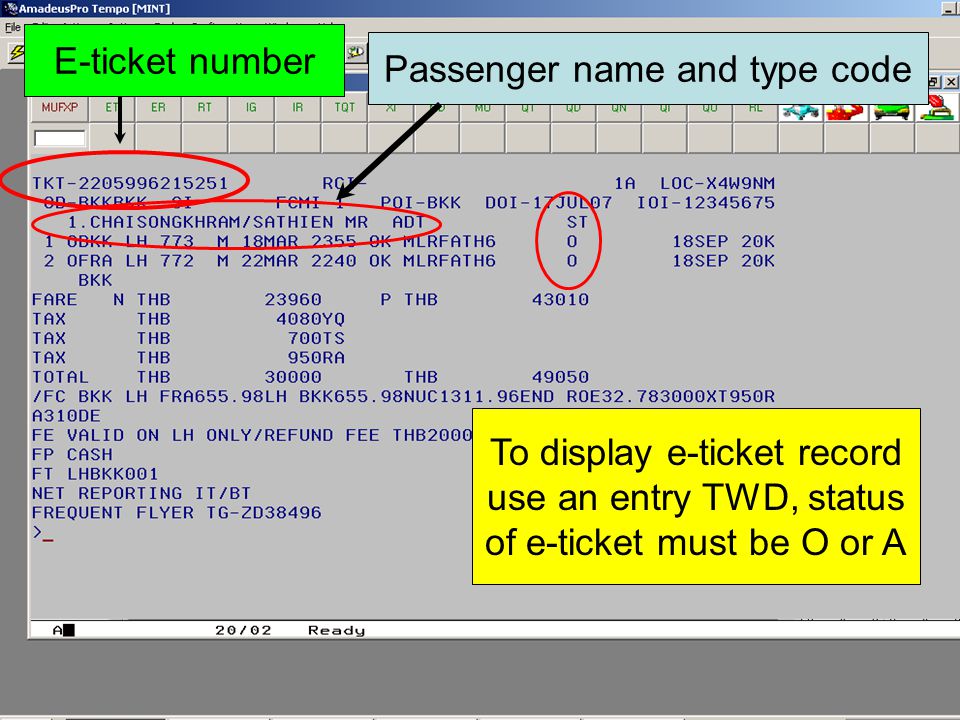Click the red vehicle toolbar icon
The height and width of the screenshot is (720, 960).
point(846,111)
